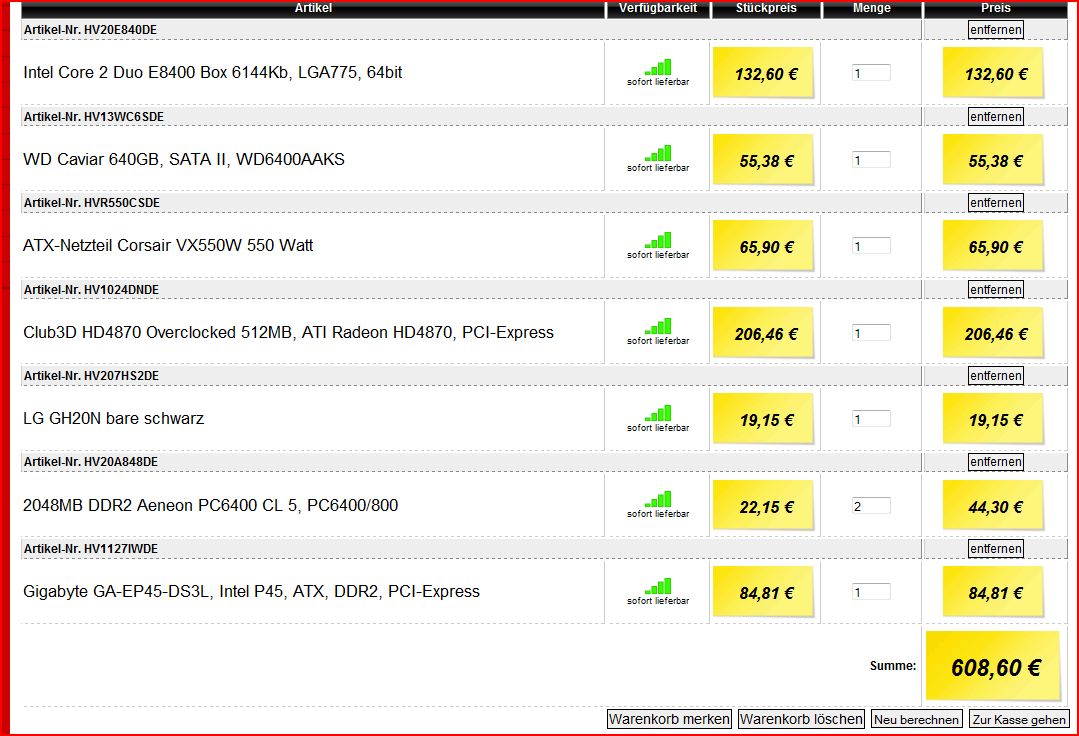This screenshot has width=1079, height=736.
Task: Click Artikel-Nr. HV20A848DE
Action: (91, 462)
